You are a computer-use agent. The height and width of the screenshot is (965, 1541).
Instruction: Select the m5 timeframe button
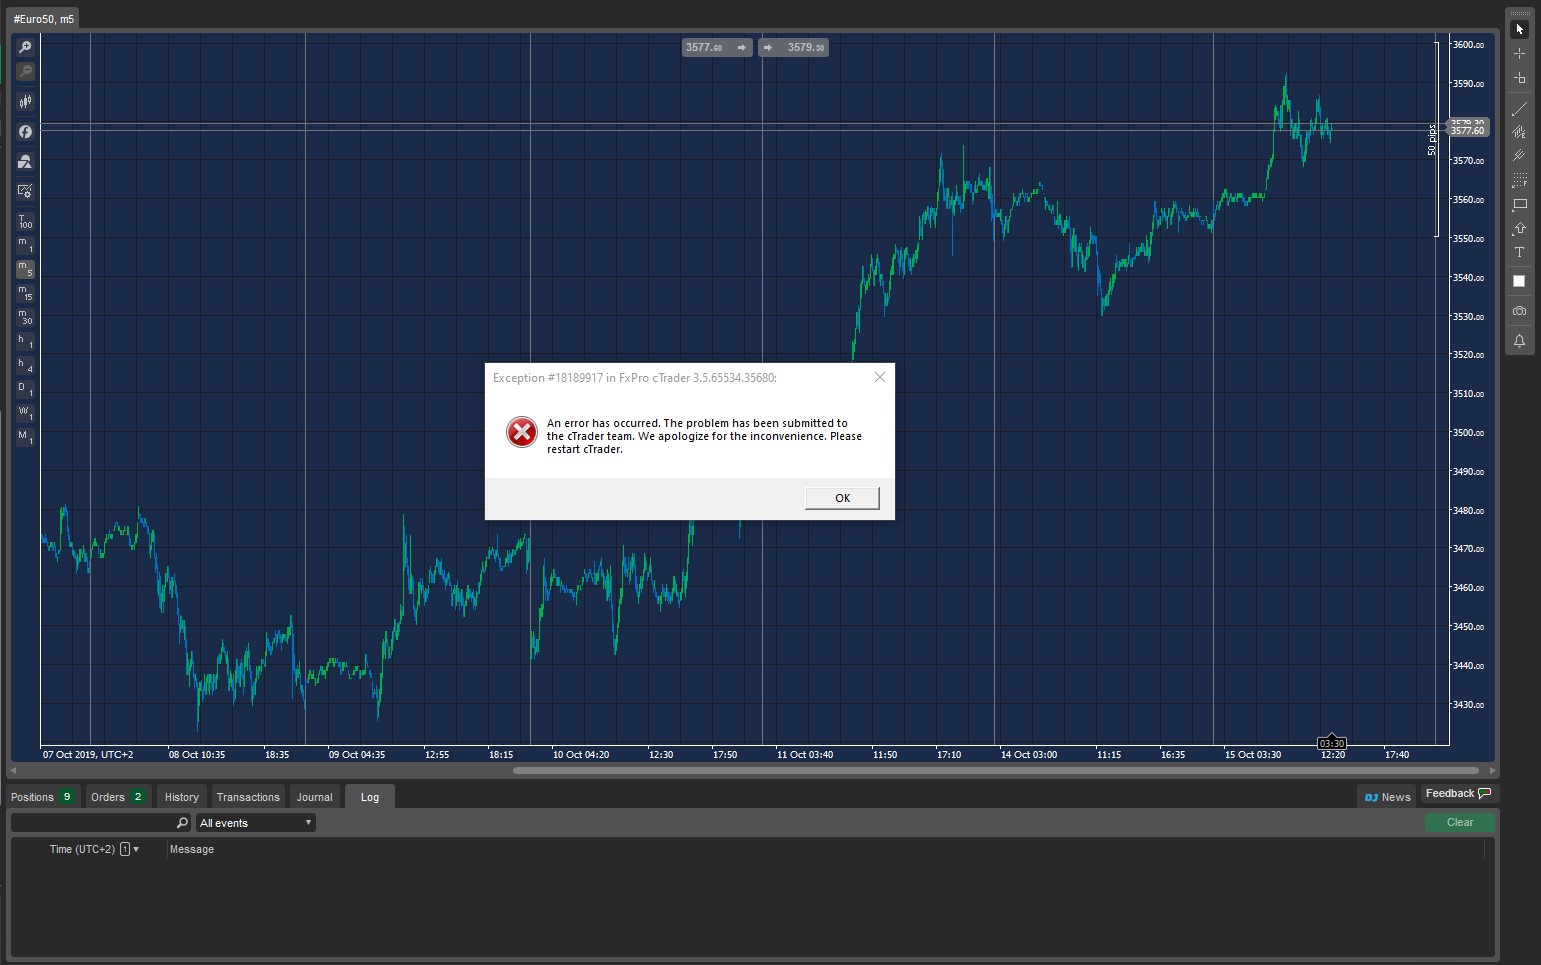click(x=25, y=269)
